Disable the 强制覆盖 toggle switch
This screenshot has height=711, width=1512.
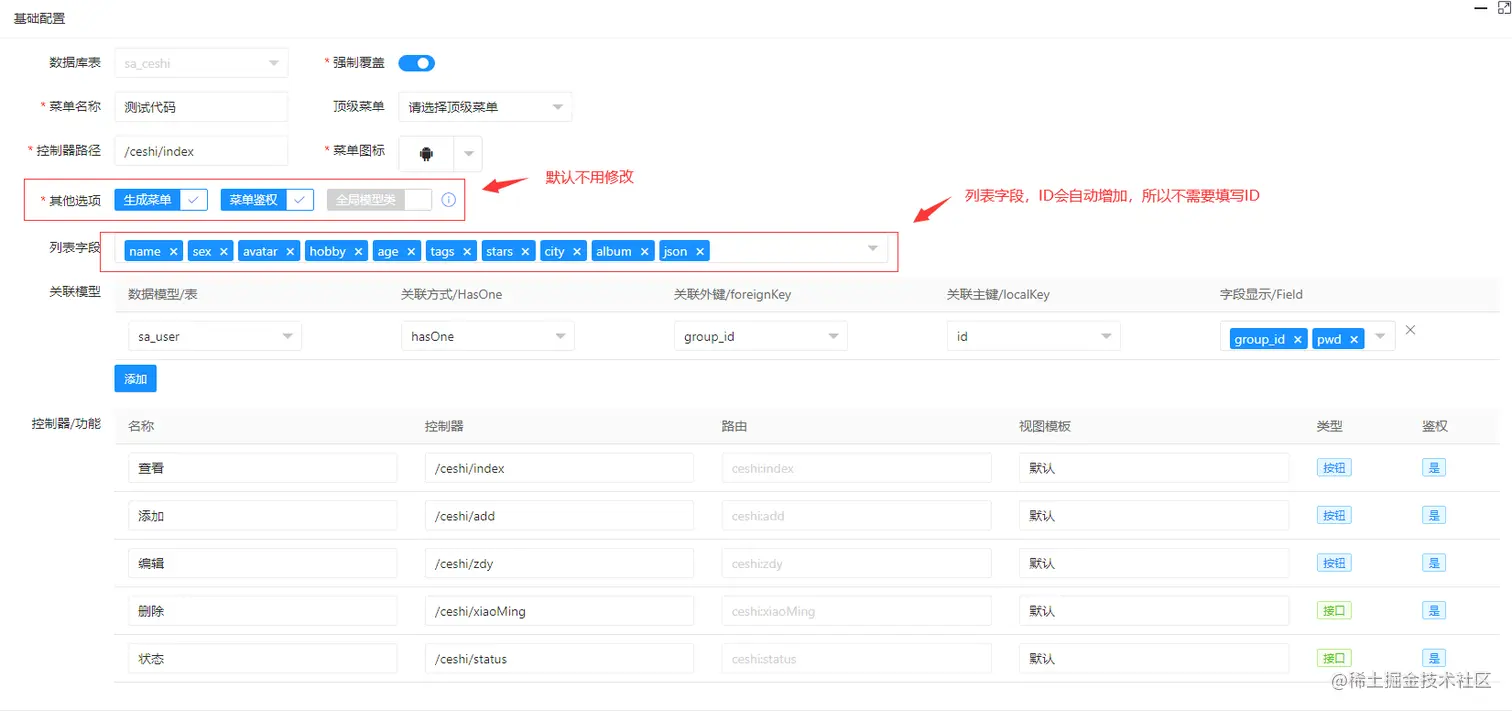[x=416, y=62]
